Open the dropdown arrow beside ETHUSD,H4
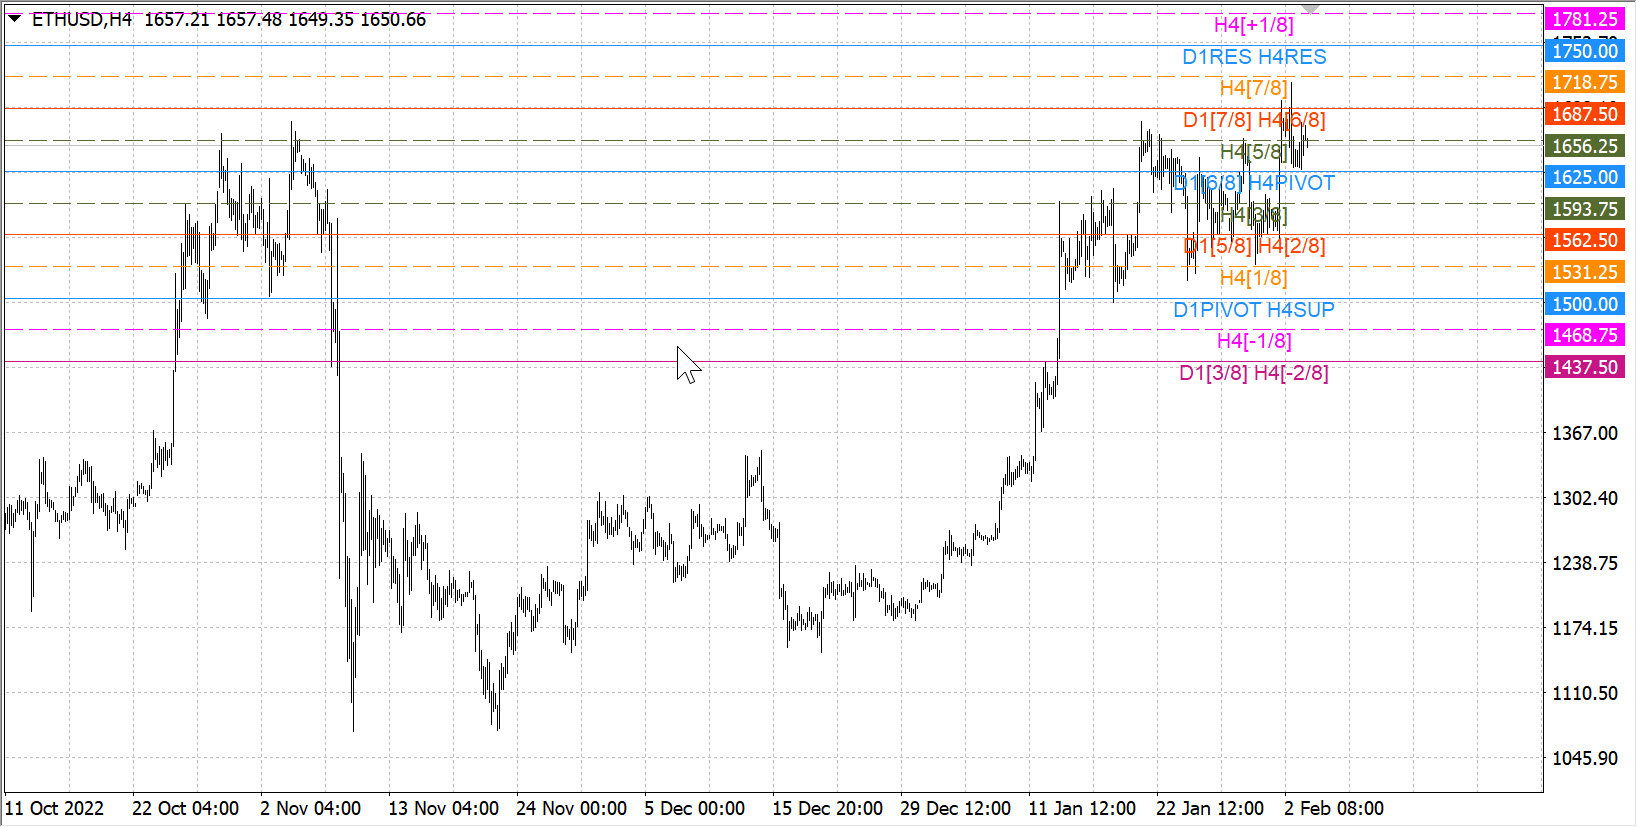Image resolution: width=1637 pixels, height=827 pixels. pyautogui.click(x=14, y=19)
